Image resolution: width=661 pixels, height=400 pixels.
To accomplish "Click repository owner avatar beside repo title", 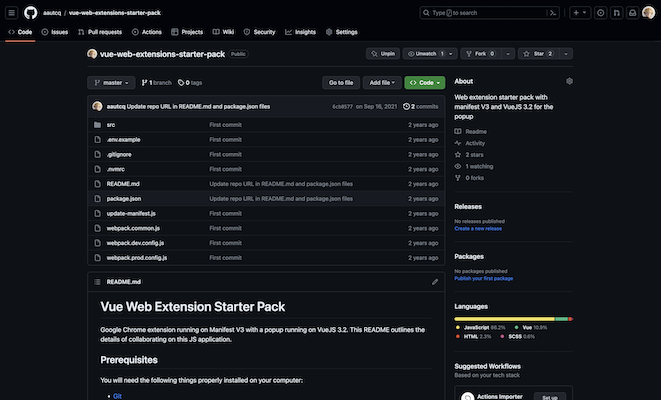I will [x=92, y=54].
